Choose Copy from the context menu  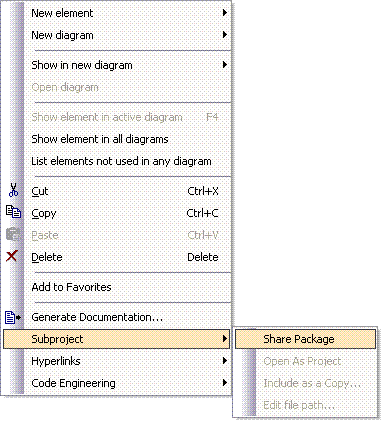click(x=117, y=213)
